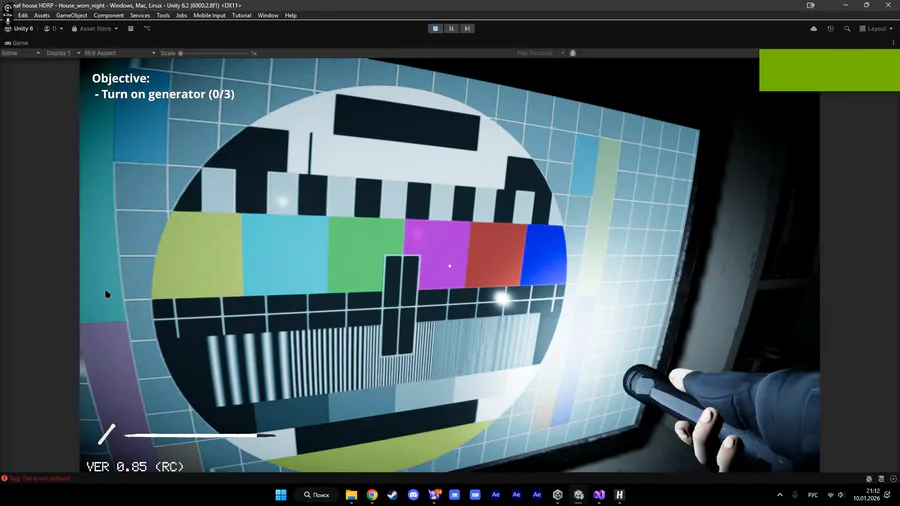This screenshot has height=506, width=900.
Task: Click the version control toolbar icon
Action: [x=147, y=29]
